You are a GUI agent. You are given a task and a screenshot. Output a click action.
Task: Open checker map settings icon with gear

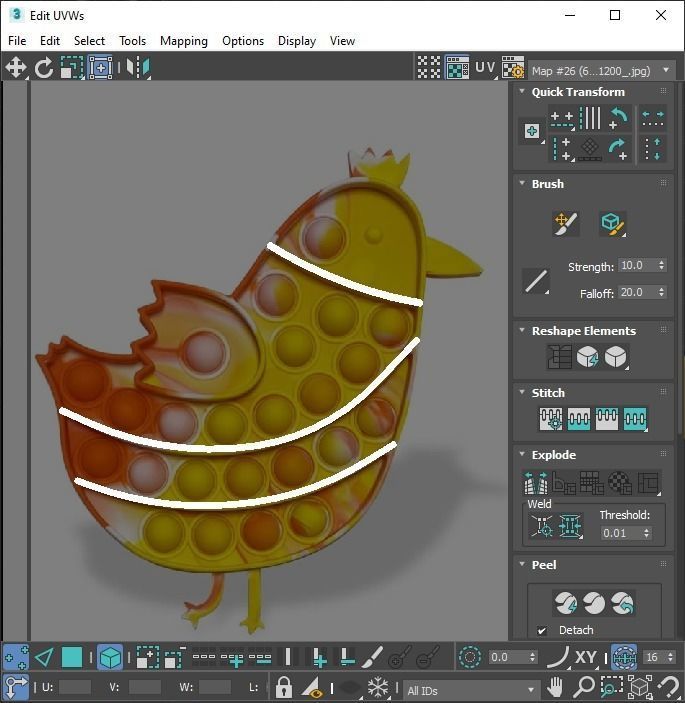(x=513, y=68)
